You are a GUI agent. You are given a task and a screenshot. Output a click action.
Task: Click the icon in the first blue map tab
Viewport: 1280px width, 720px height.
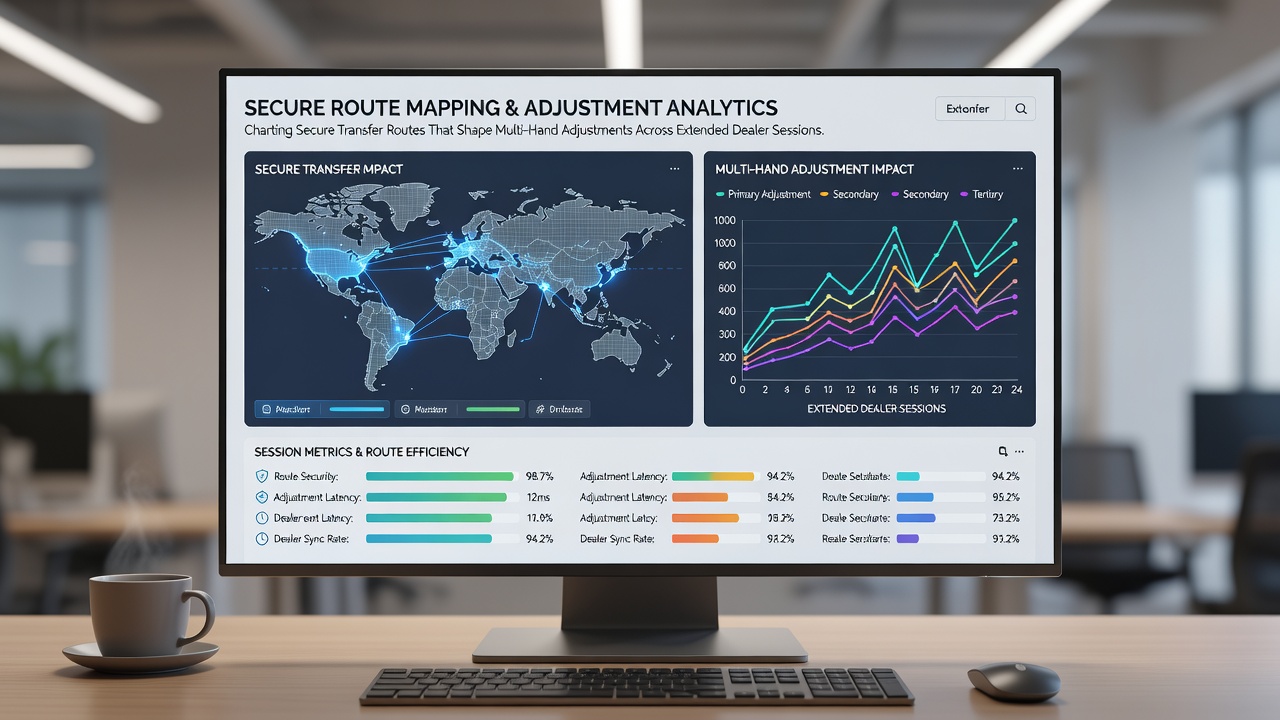click(265, 409)
